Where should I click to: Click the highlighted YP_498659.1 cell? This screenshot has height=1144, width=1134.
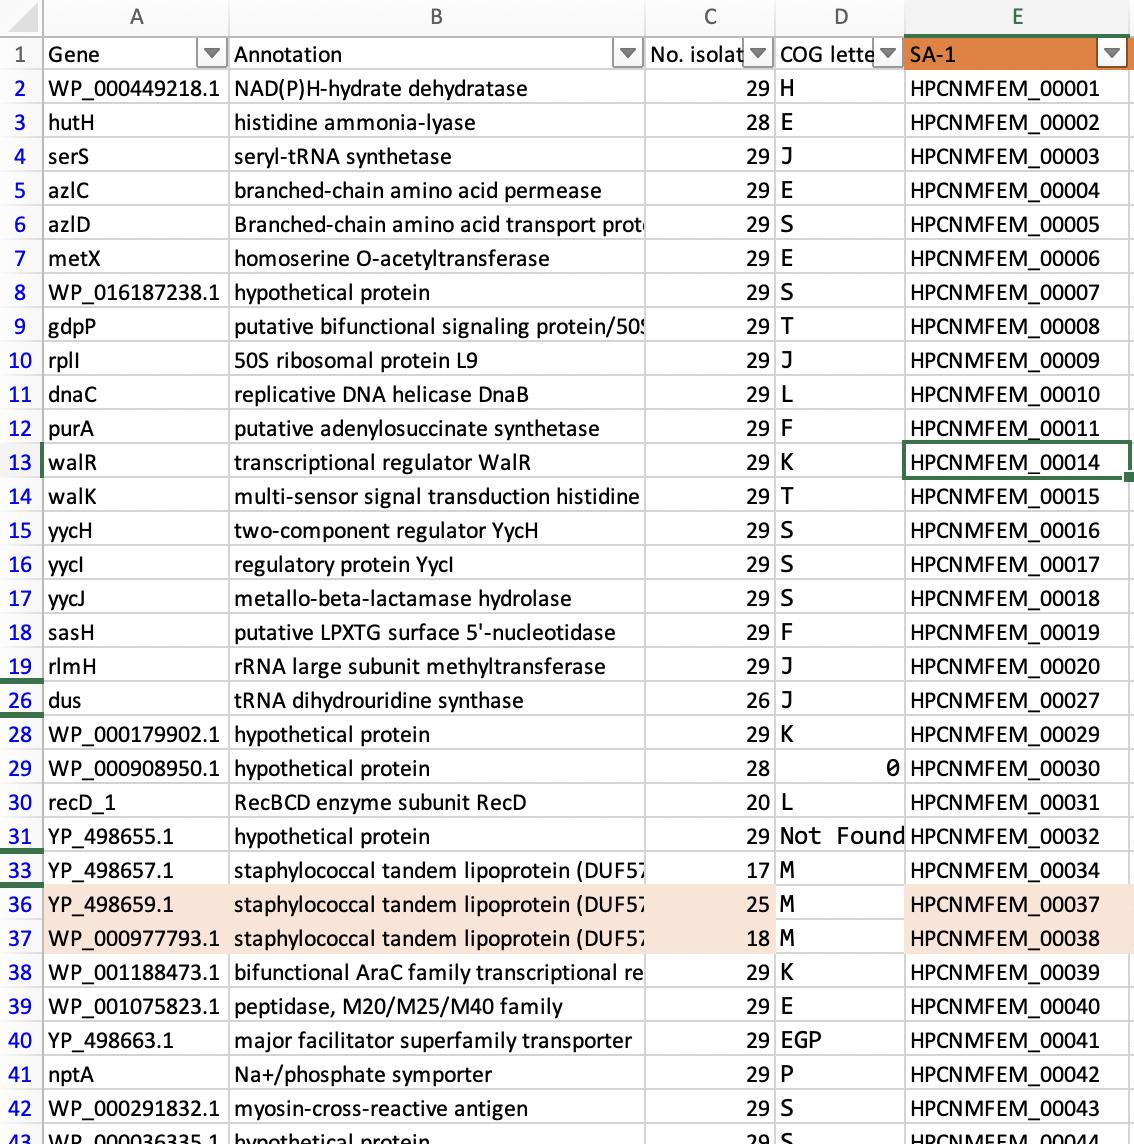coord(136,905)
